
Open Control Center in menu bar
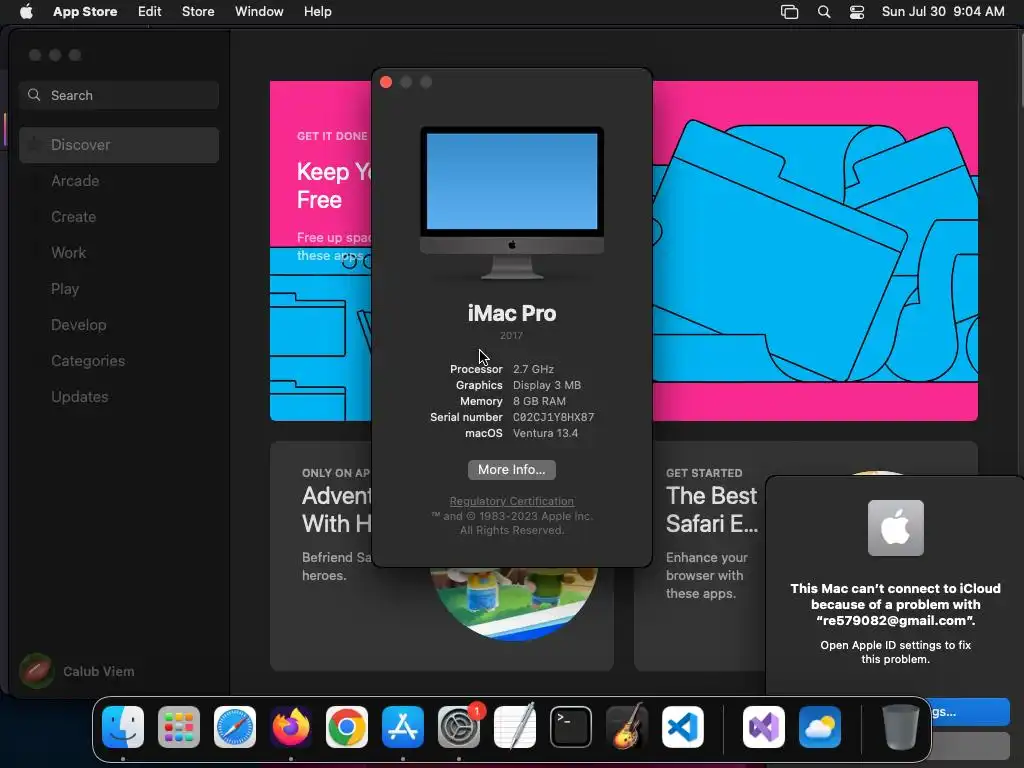[857, 12]
